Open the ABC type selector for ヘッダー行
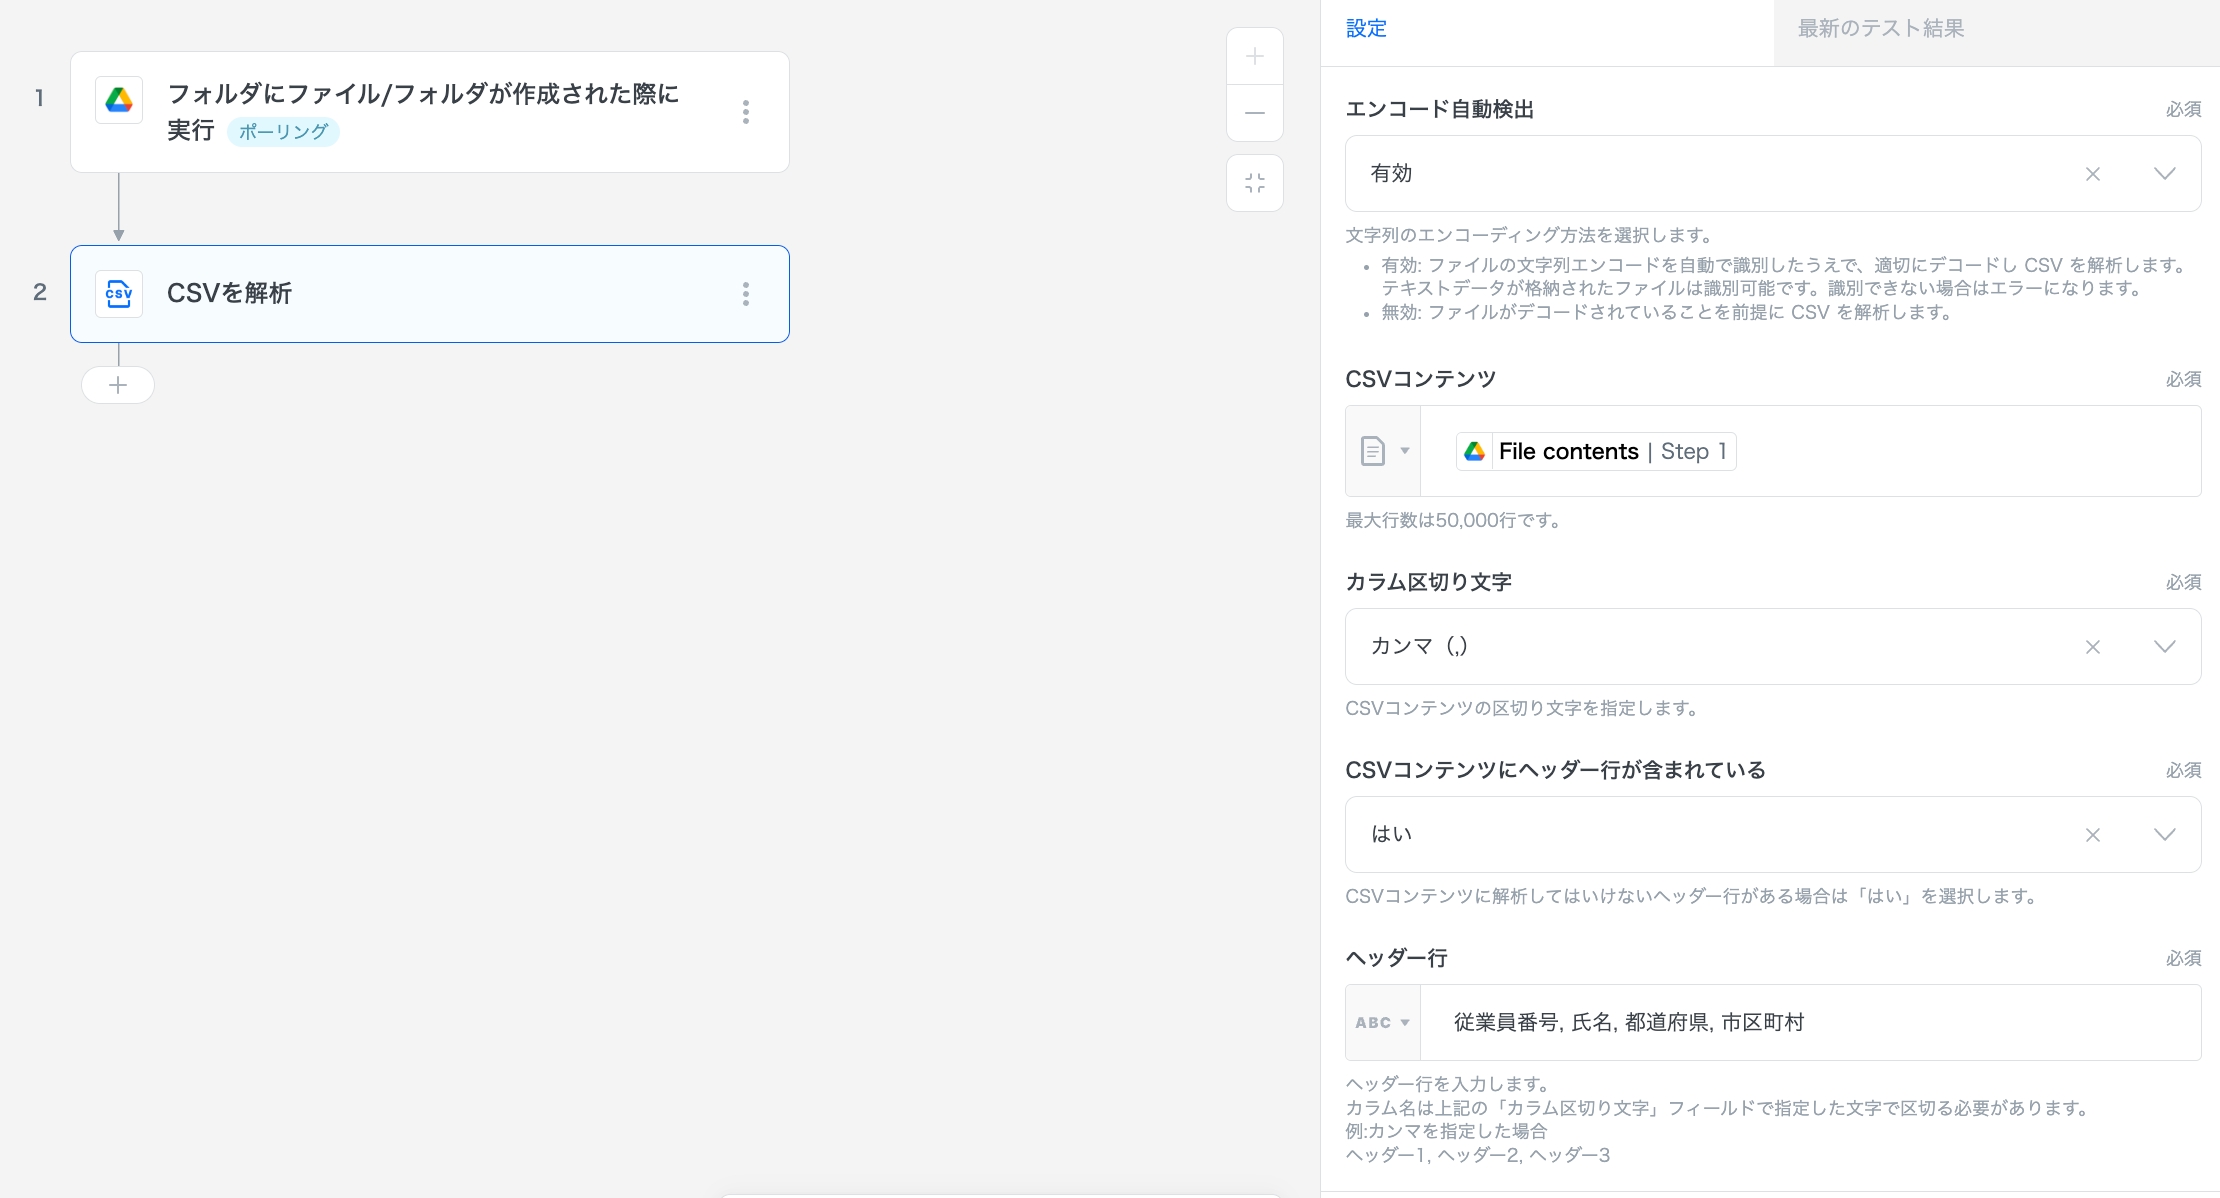This screenshot has width=2220, height=1198. coord(1383,1023)
